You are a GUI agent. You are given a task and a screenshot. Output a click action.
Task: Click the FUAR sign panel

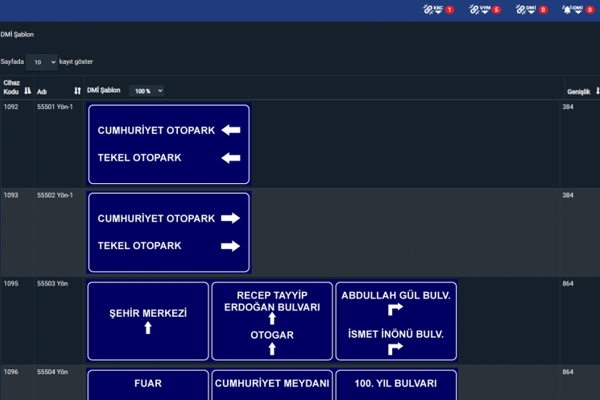[148, 385]
